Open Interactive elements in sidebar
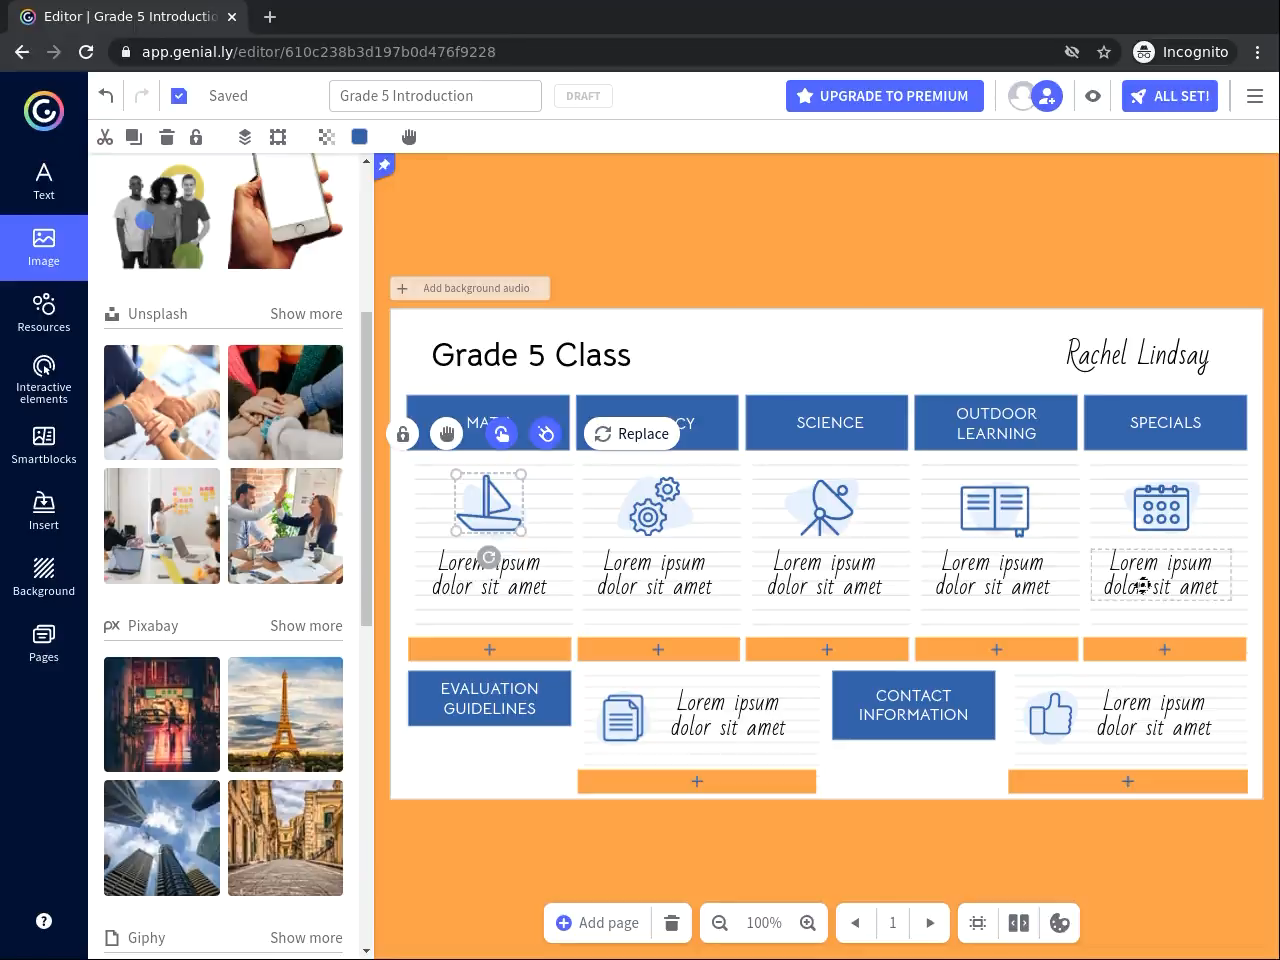The height and width of the screenshot is (960, 1280). click(44, 379)
